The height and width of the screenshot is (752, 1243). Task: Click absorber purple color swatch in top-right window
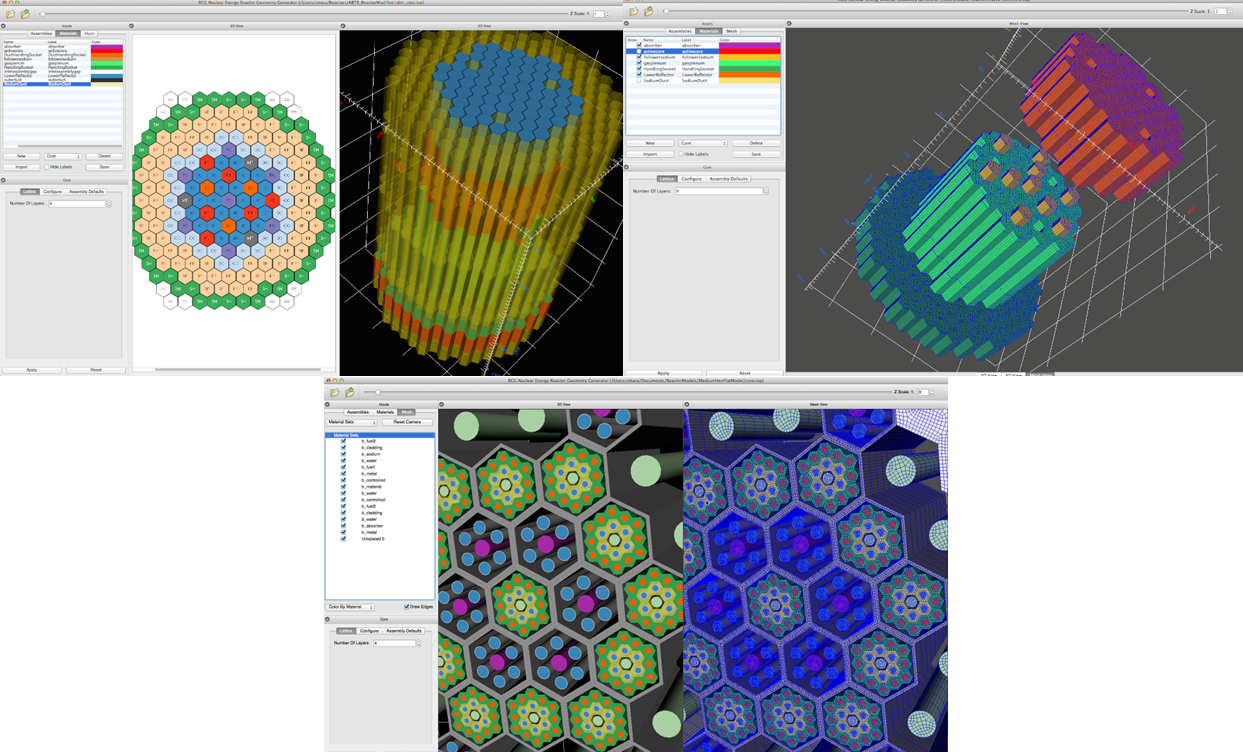(750, 45)
